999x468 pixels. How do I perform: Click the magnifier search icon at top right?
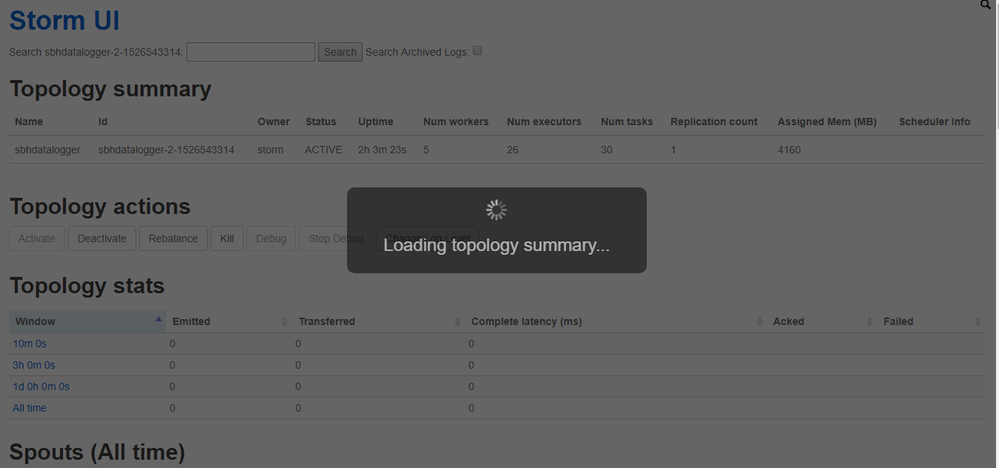pos(985,5)
